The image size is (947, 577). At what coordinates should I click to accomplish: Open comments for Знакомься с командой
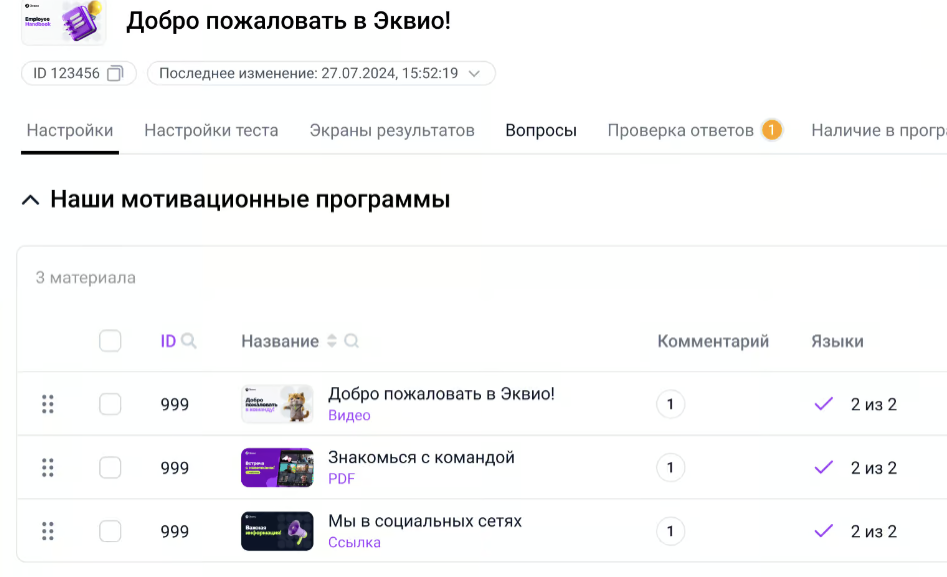coord(670,467)
